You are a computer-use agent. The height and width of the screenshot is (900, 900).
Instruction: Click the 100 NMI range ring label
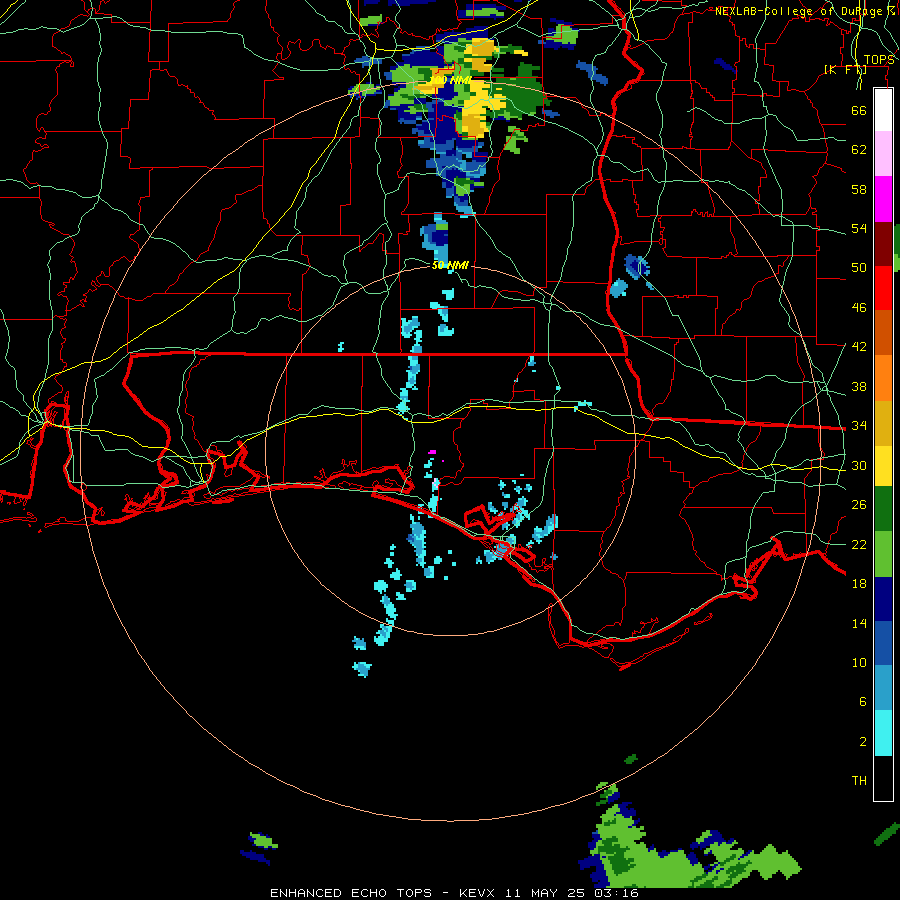click(x=451, y=80)
